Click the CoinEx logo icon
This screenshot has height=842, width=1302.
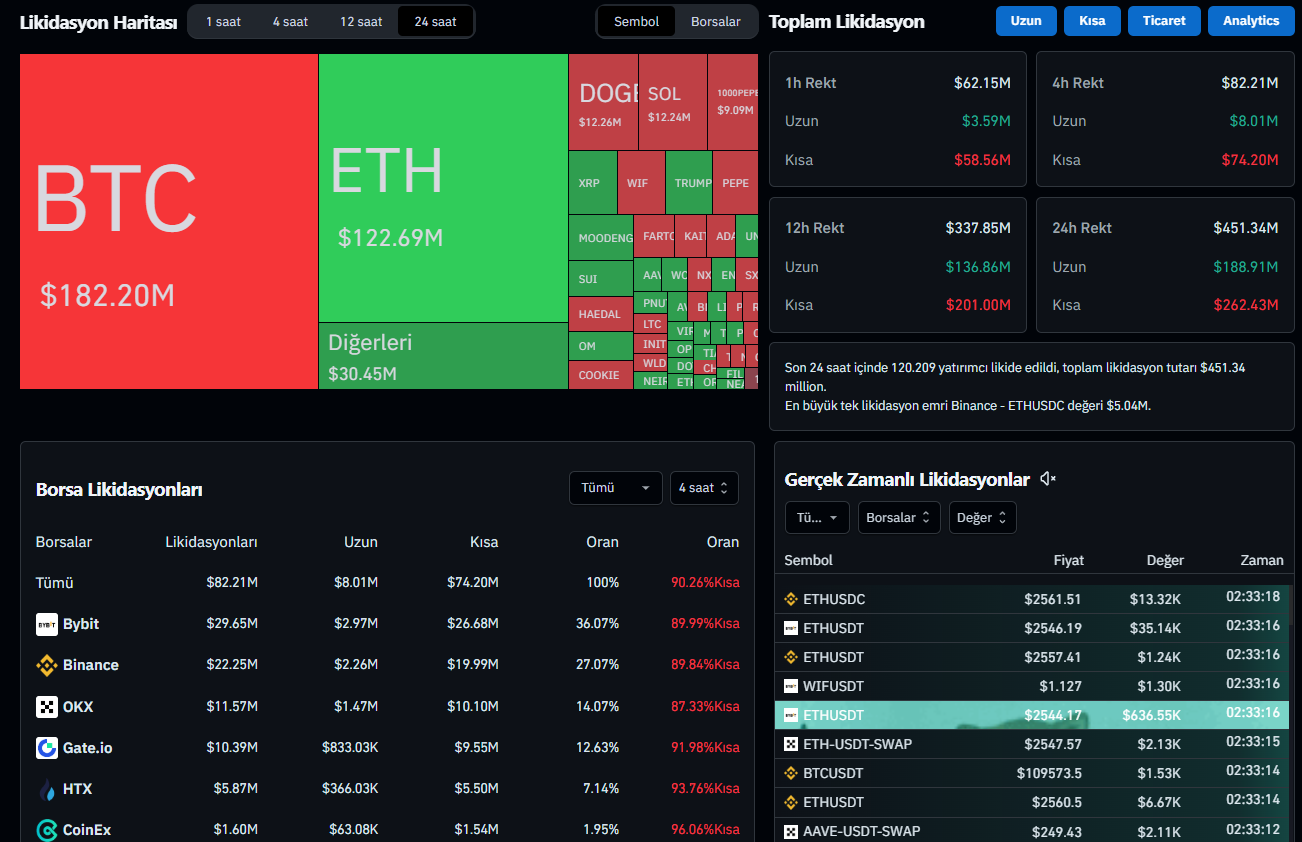[46, 830]
